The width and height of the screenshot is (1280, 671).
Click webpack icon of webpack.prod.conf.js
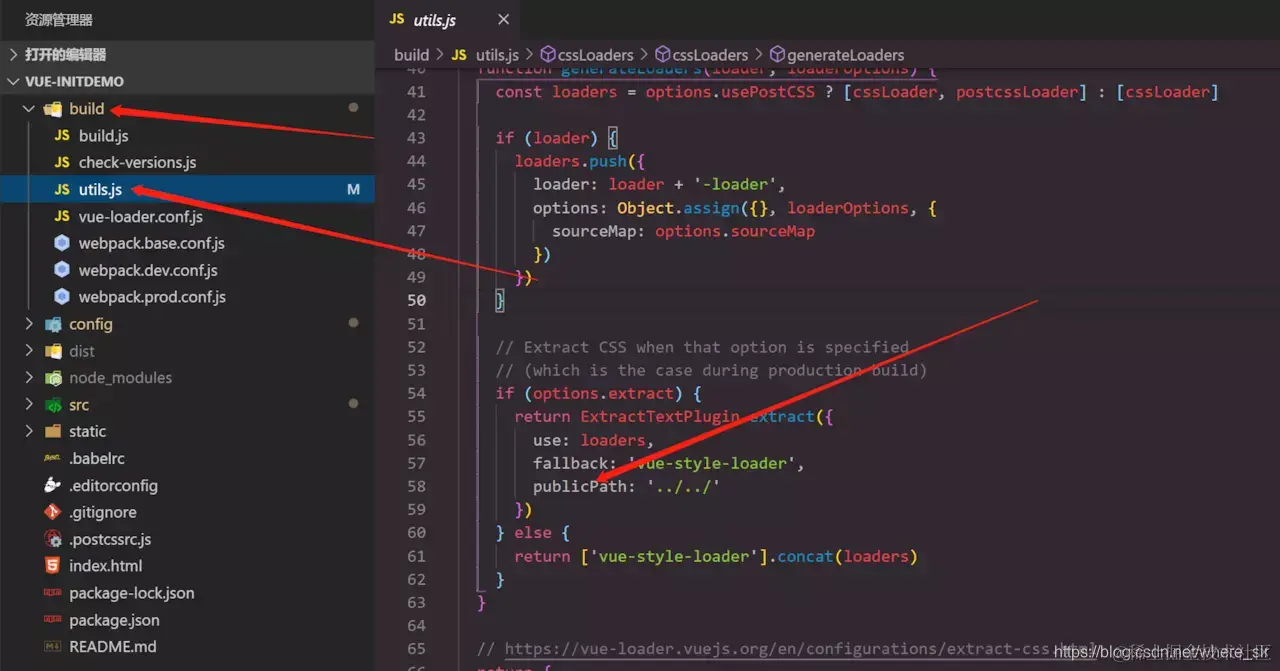[62, 297]
